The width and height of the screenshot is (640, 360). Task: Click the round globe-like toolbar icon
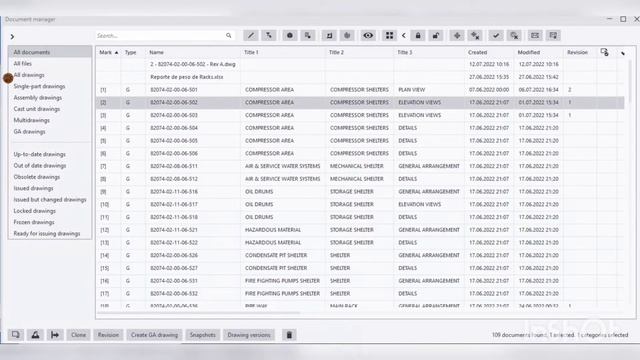347,36
